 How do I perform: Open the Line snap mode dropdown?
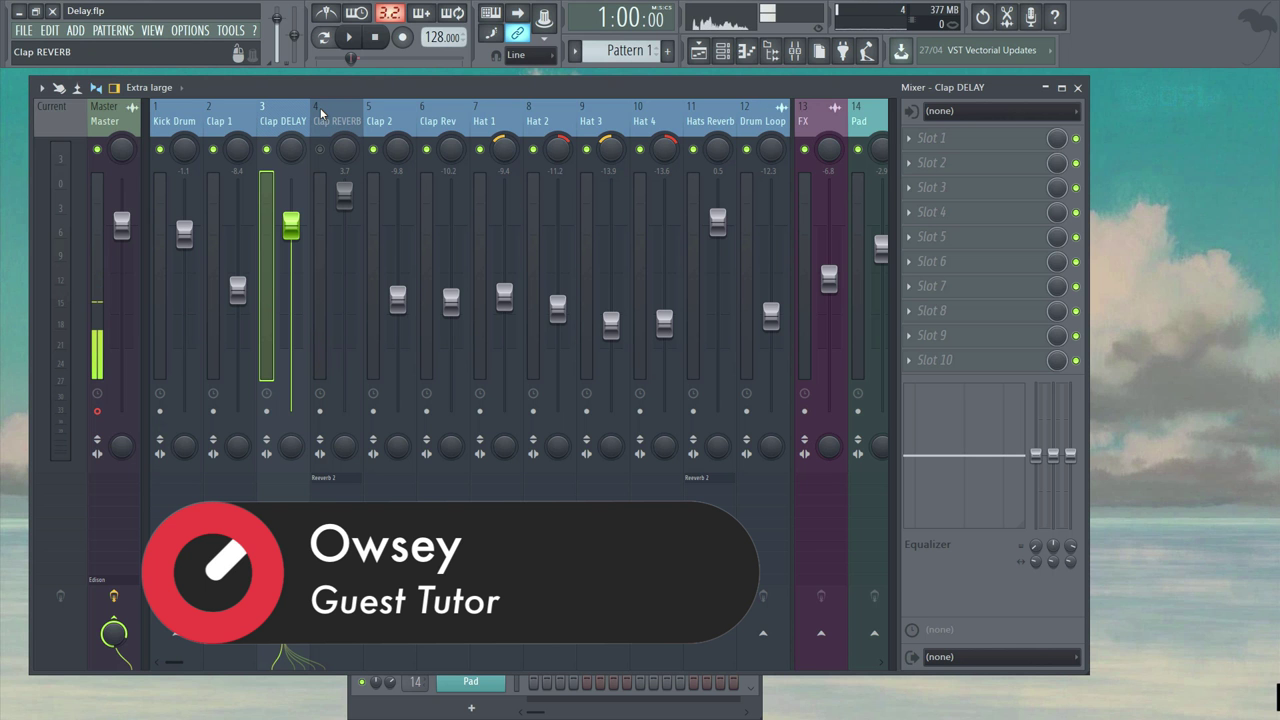[x=530, y=56]
